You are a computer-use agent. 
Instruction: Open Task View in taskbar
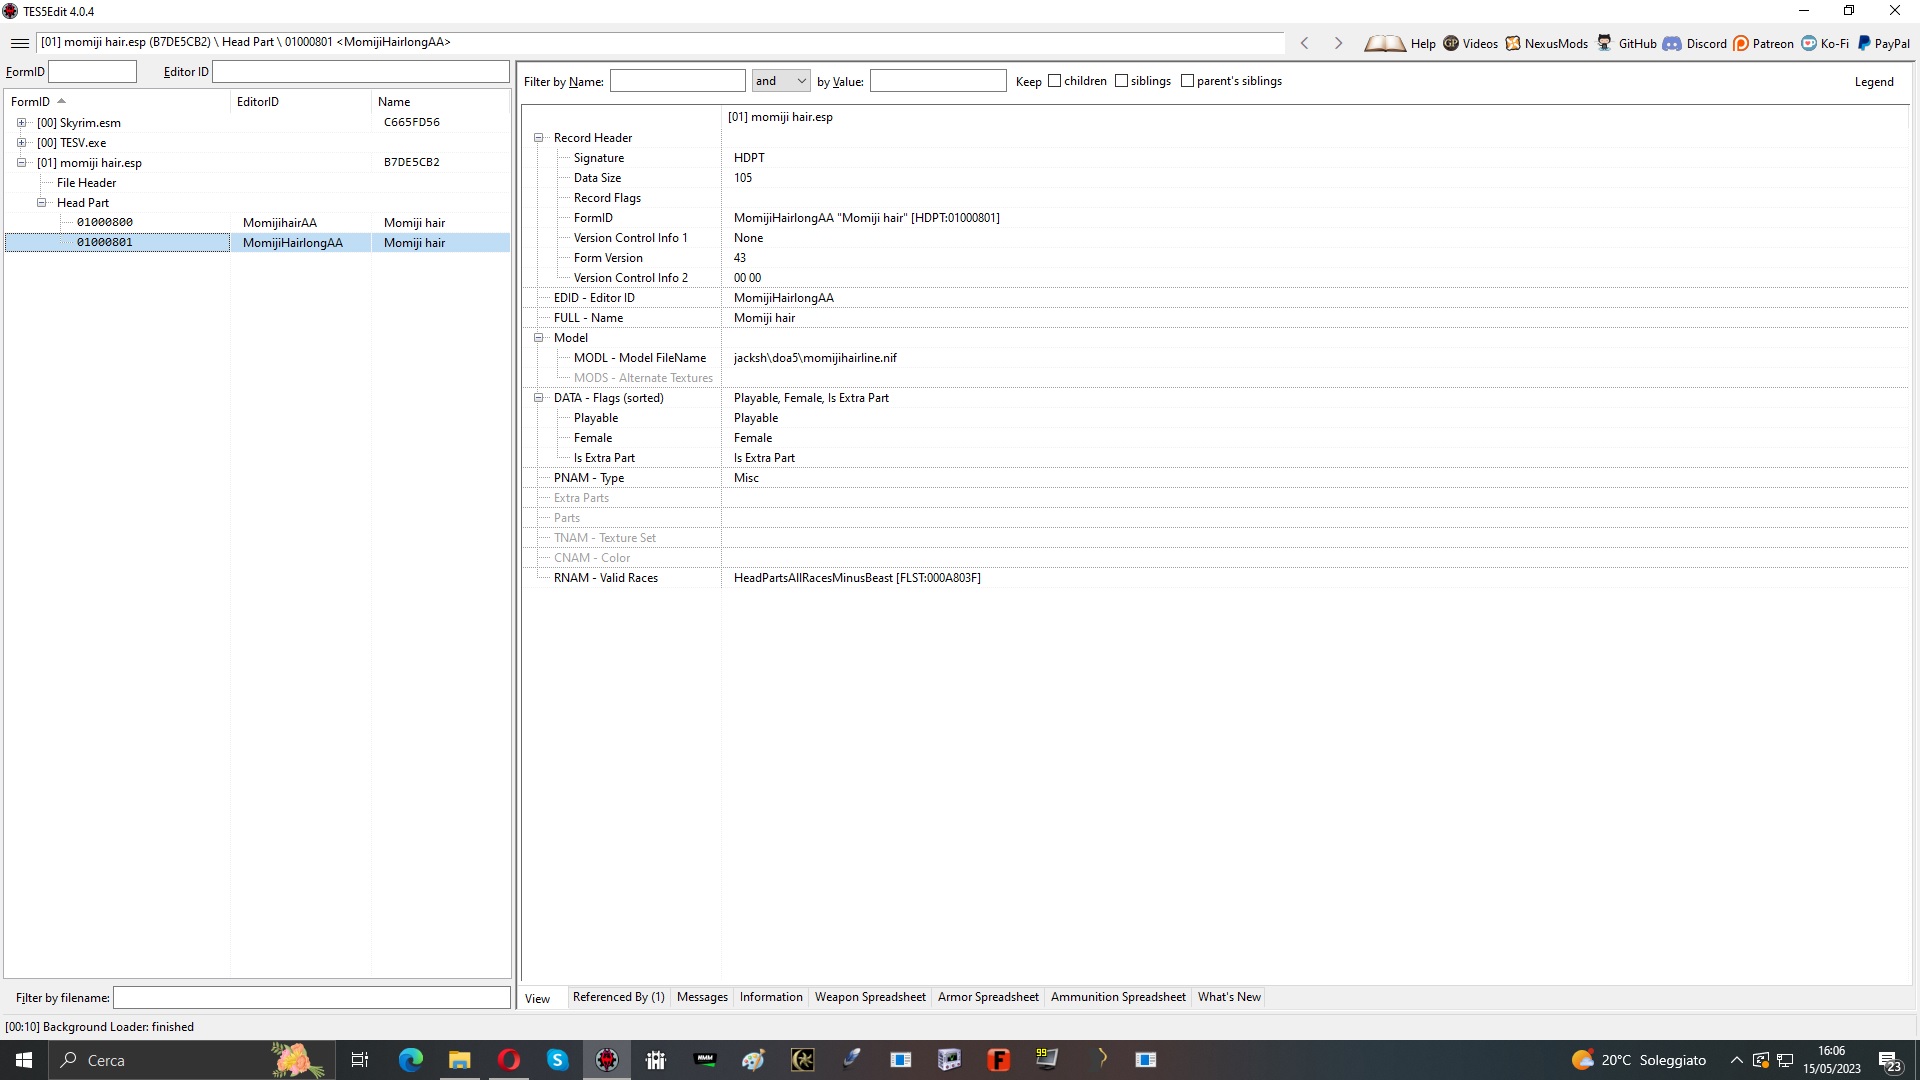coord(360,1060)
